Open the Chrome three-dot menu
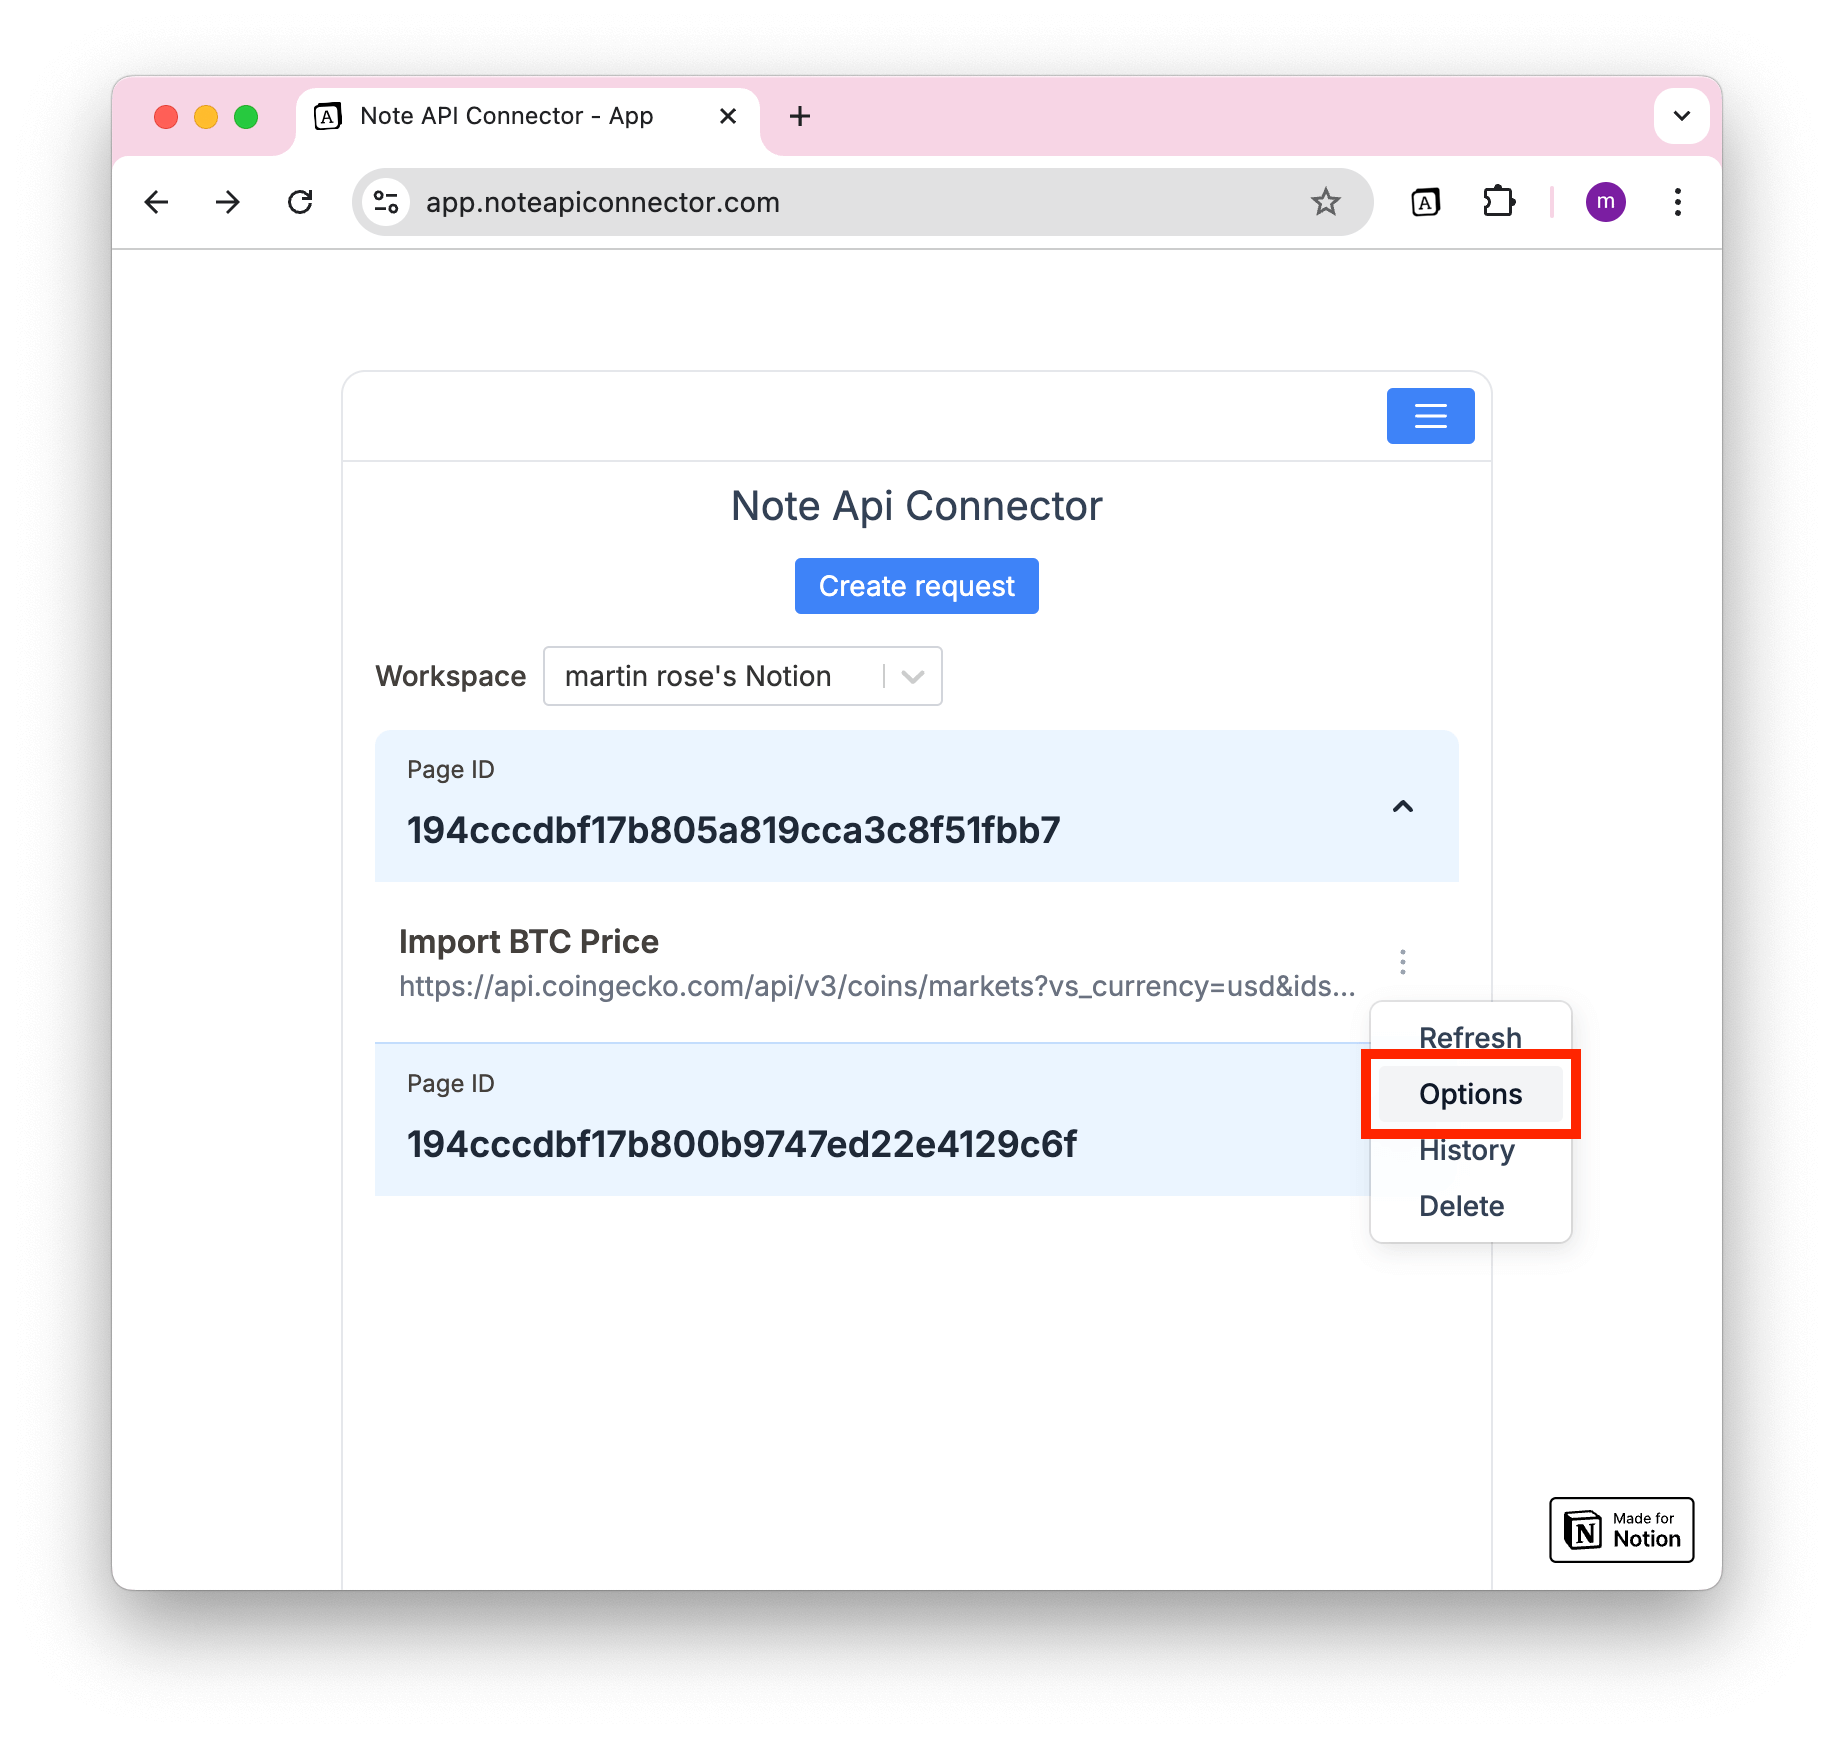Image resolution: width=1834 pixels, height=1738 pixels. click(x=1677, y=202)
